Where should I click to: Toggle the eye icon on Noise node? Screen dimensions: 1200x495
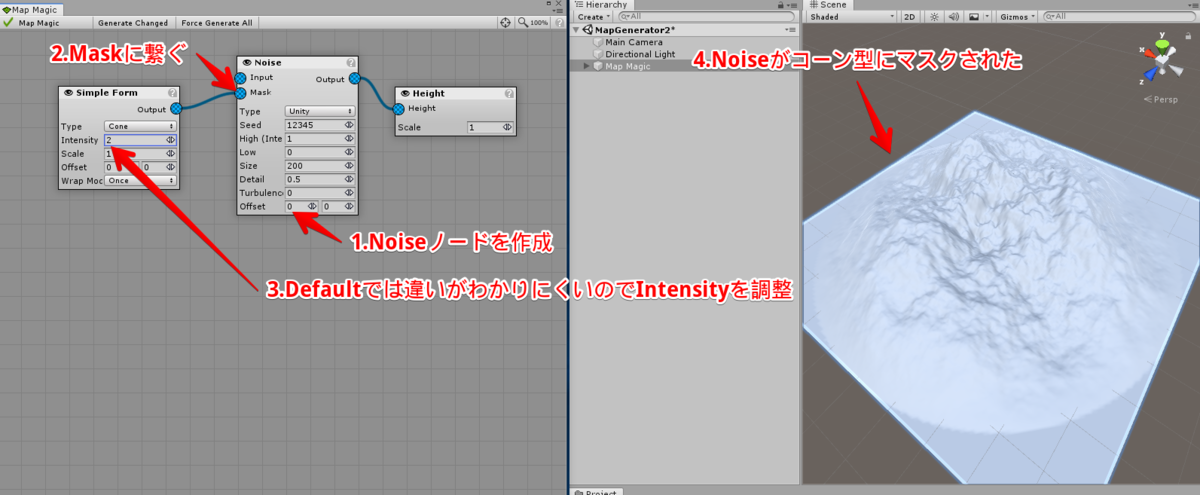246,63
